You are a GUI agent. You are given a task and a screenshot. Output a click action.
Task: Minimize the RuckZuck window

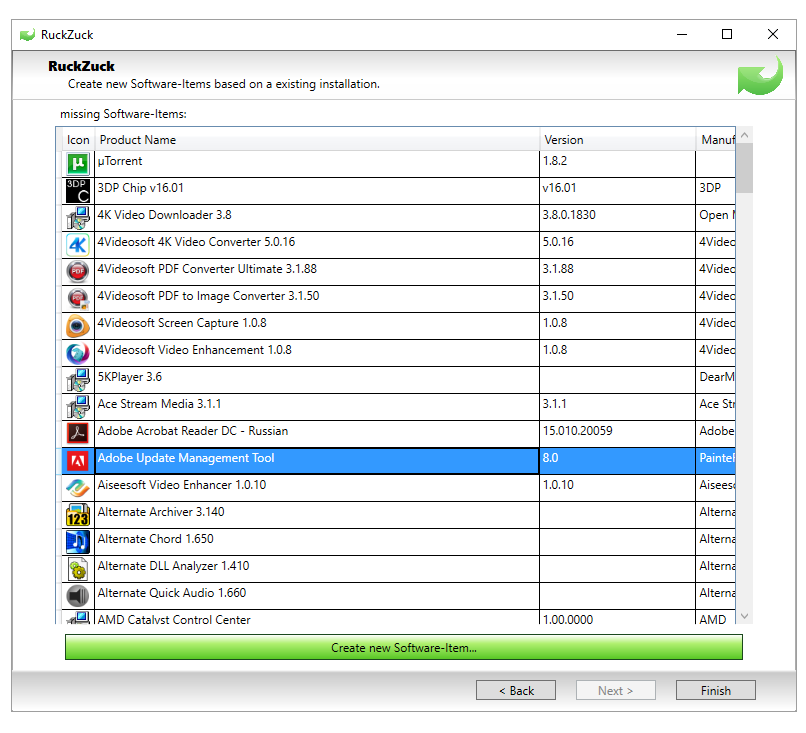[682, 34]
